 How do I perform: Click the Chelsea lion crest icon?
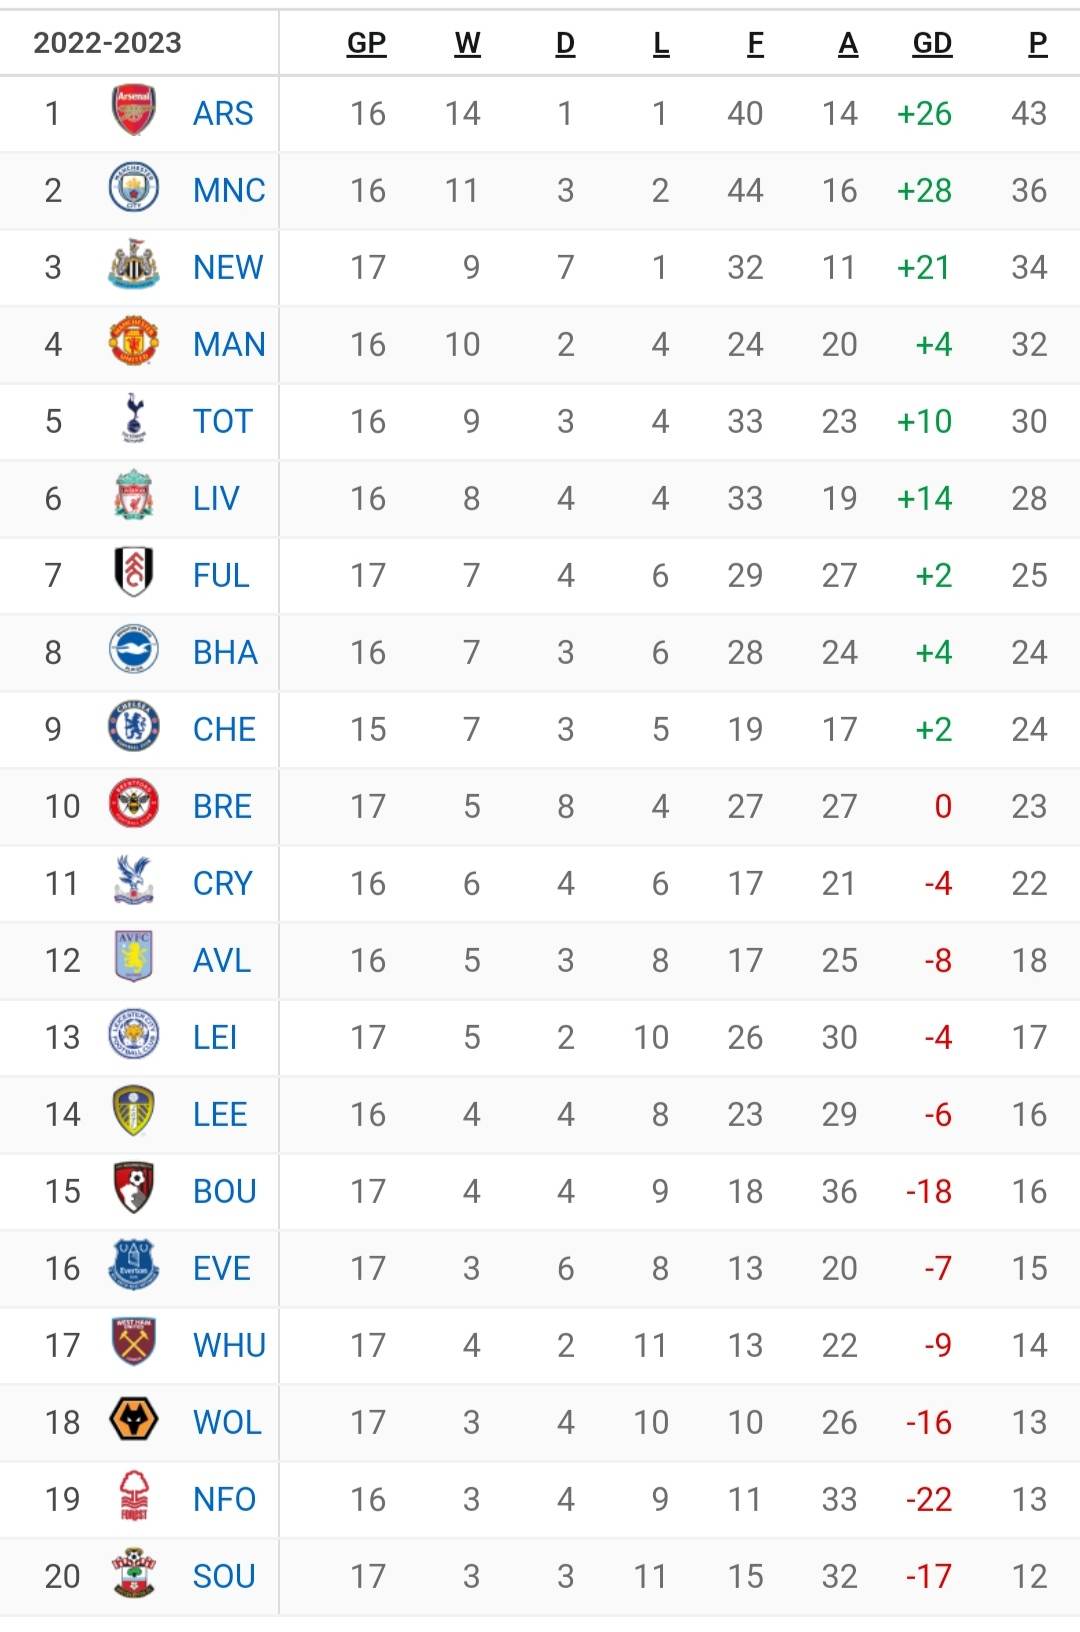click(134, 727)
